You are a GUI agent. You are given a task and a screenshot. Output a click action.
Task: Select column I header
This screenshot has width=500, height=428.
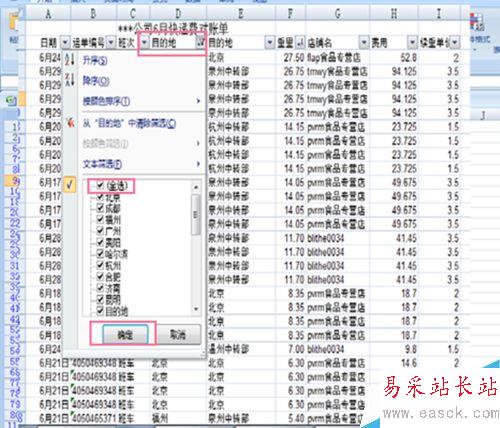[x=439, y=14]
